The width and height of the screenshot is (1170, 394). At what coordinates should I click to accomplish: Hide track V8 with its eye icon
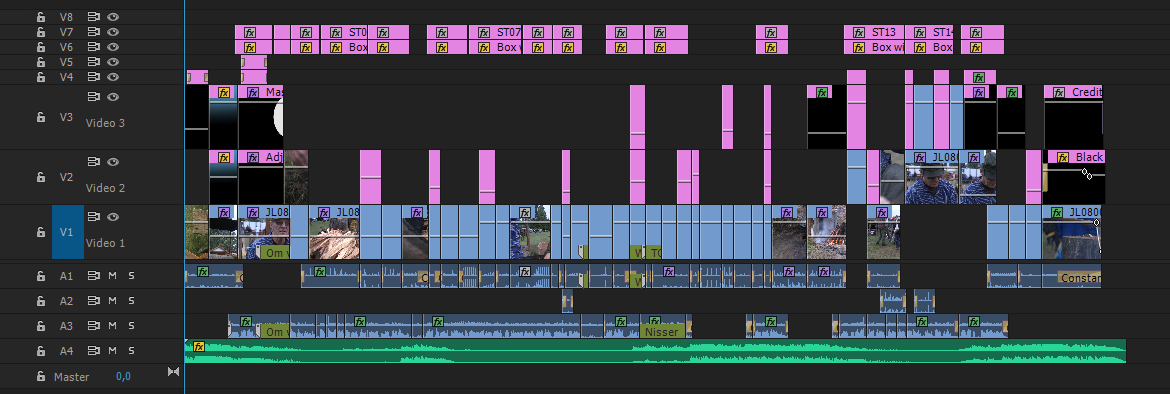point(113,16)
